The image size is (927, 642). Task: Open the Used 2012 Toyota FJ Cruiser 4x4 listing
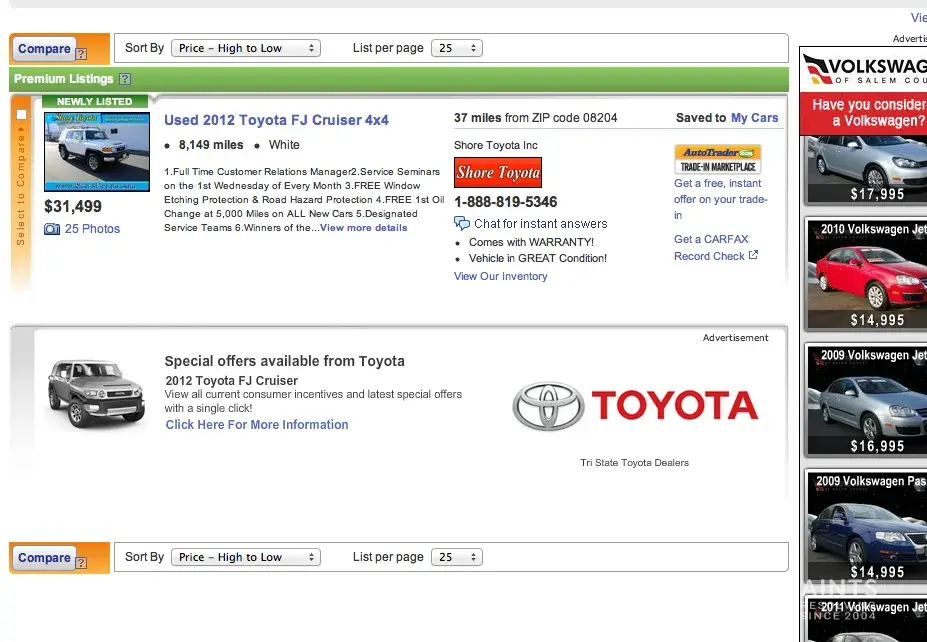[276, 120]
